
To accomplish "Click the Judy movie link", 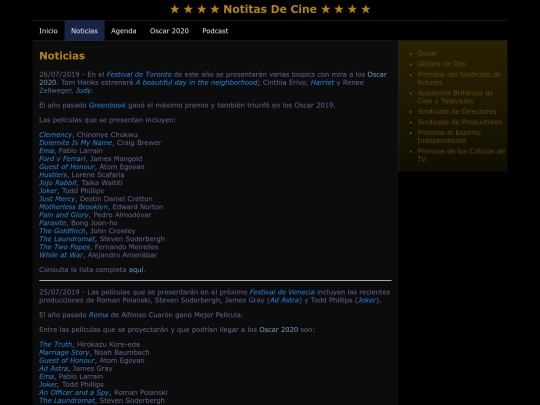I will [x=83, y=91].
